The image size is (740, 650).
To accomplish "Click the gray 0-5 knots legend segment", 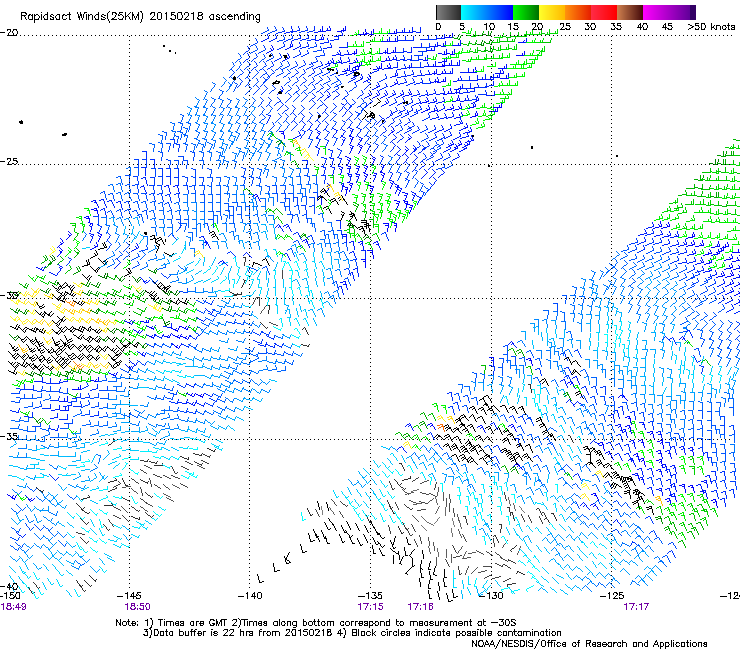I will (448, 12).
